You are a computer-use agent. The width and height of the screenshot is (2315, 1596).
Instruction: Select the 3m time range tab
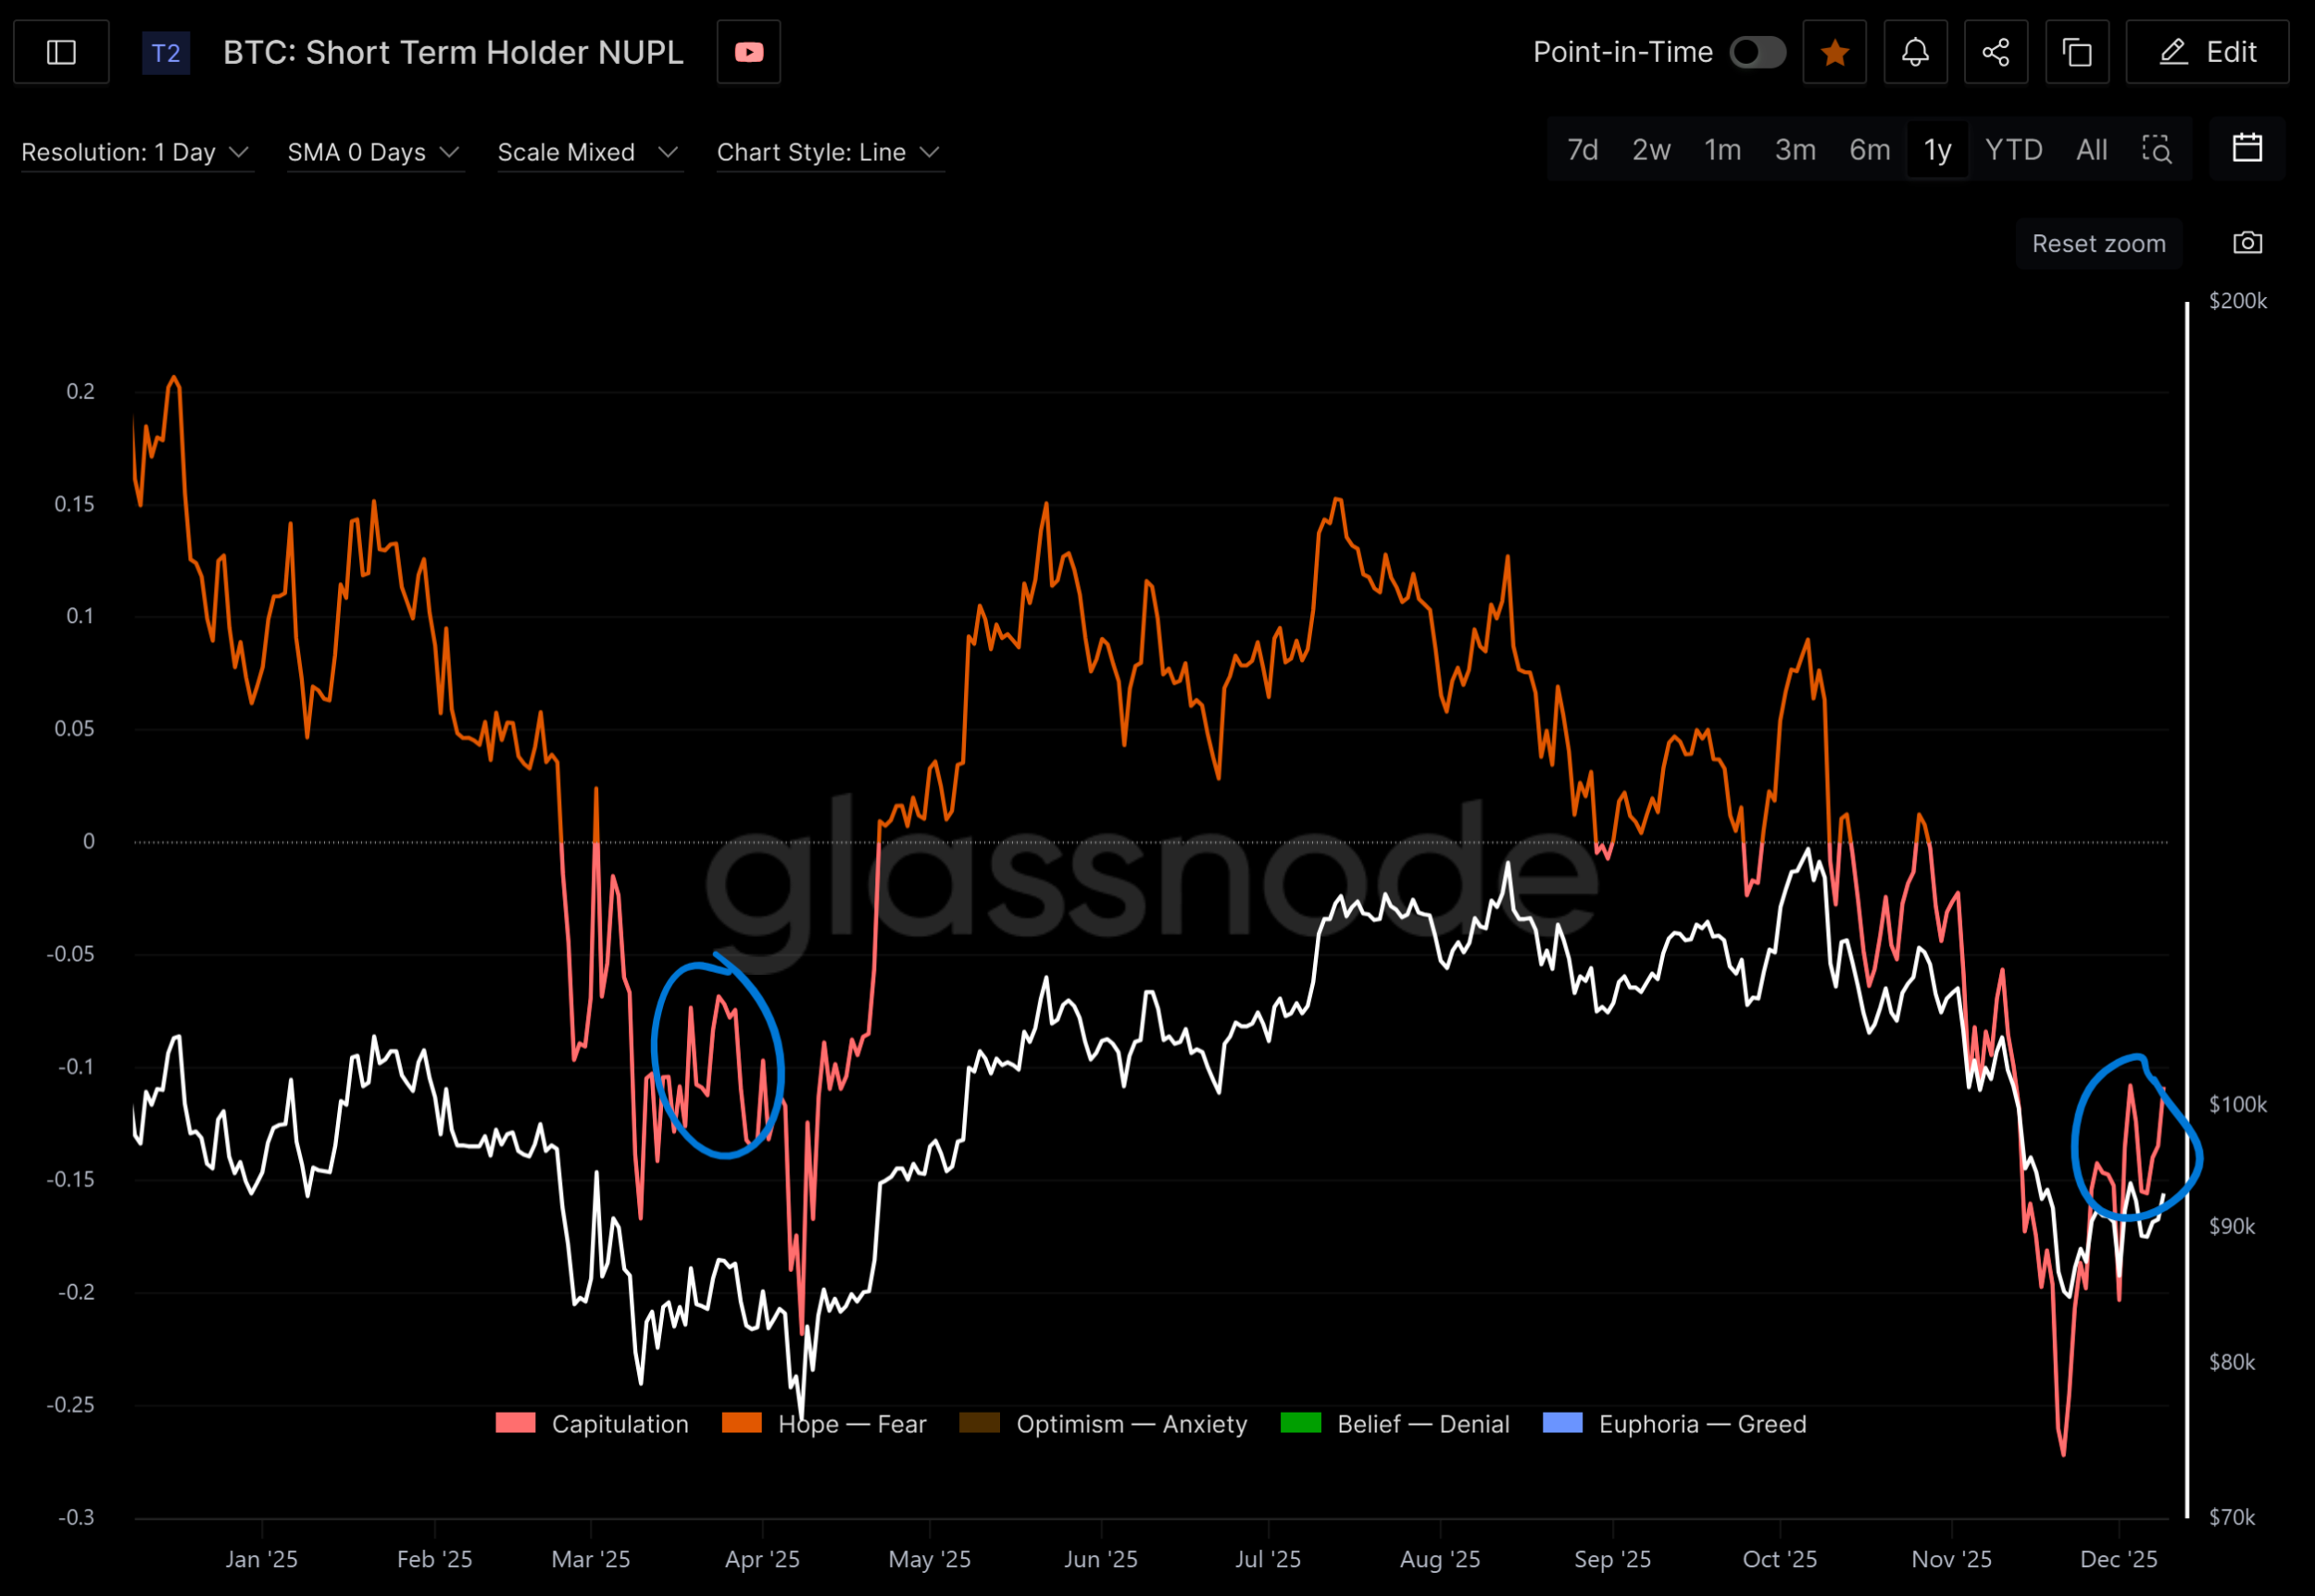click(1795, 150)
